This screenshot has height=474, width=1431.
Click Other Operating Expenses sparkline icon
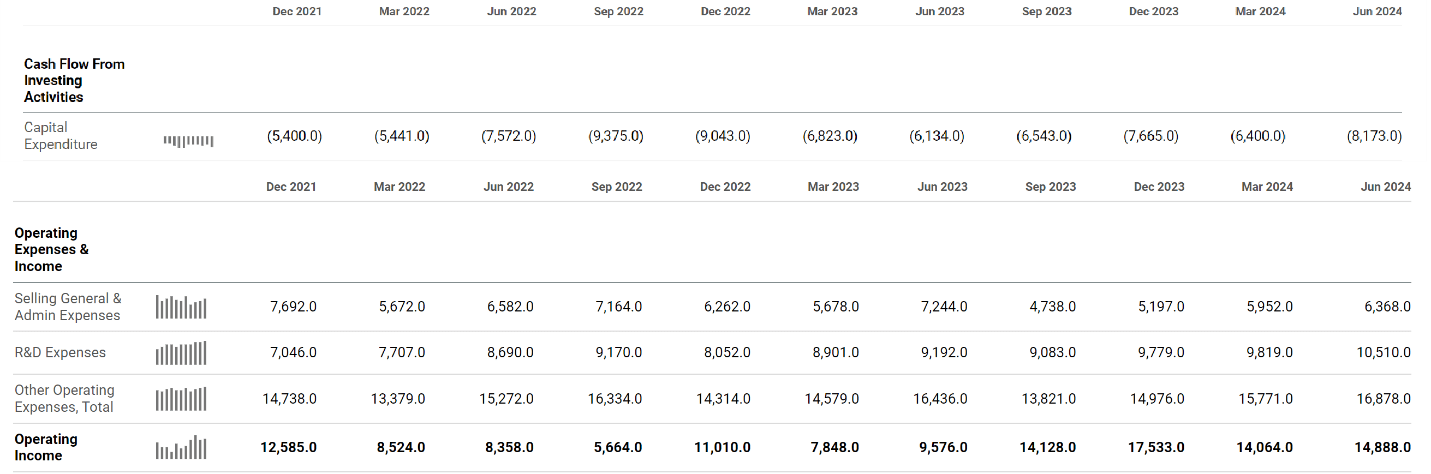click(181, 399)
